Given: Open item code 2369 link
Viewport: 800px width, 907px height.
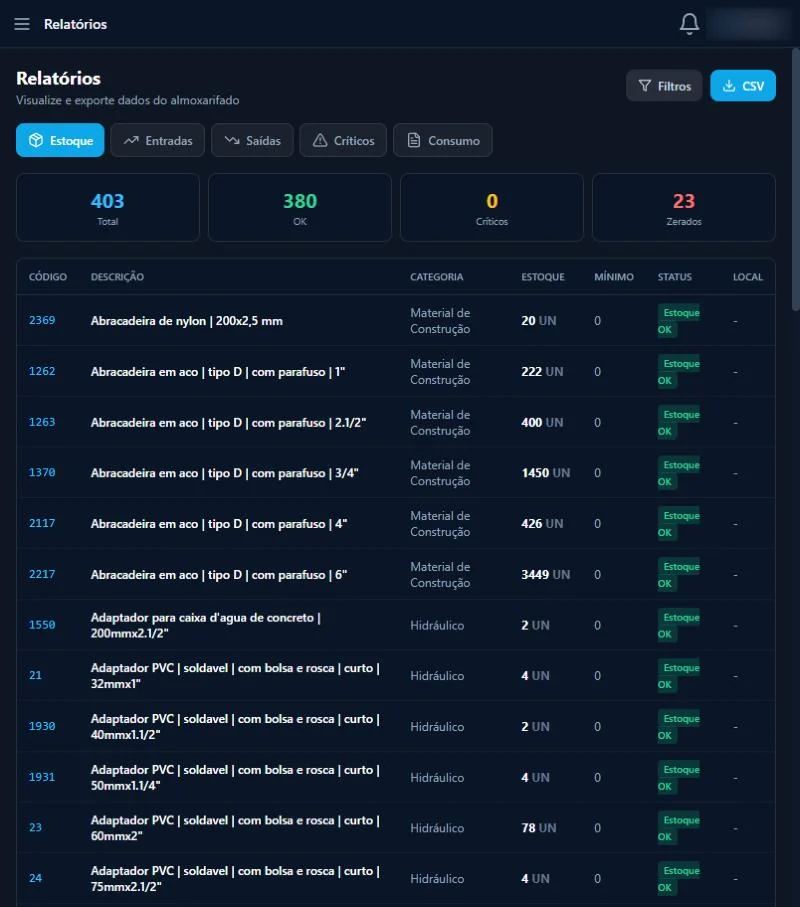Looking at the screenshot, I should click(x=42, y=320).
